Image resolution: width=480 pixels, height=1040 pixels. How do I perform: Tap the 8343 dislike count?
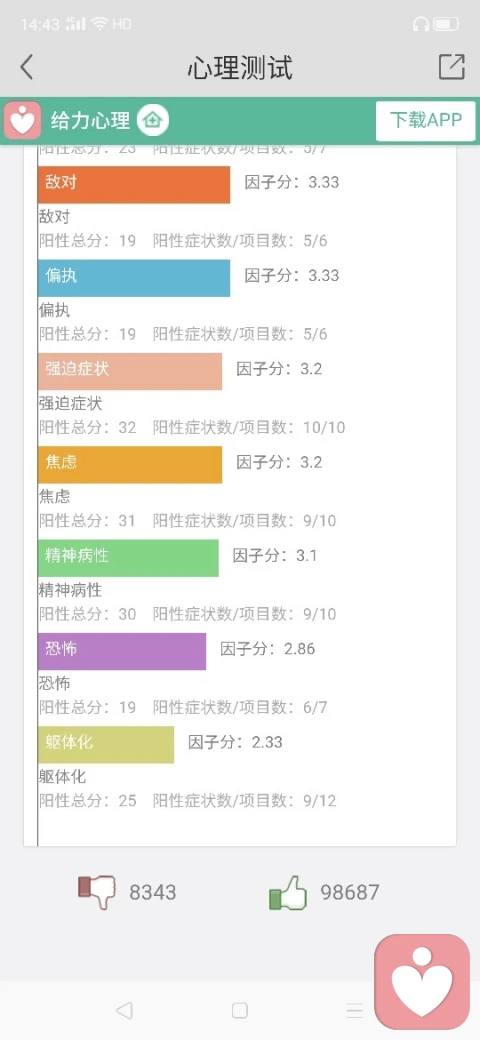click(152, 892)
